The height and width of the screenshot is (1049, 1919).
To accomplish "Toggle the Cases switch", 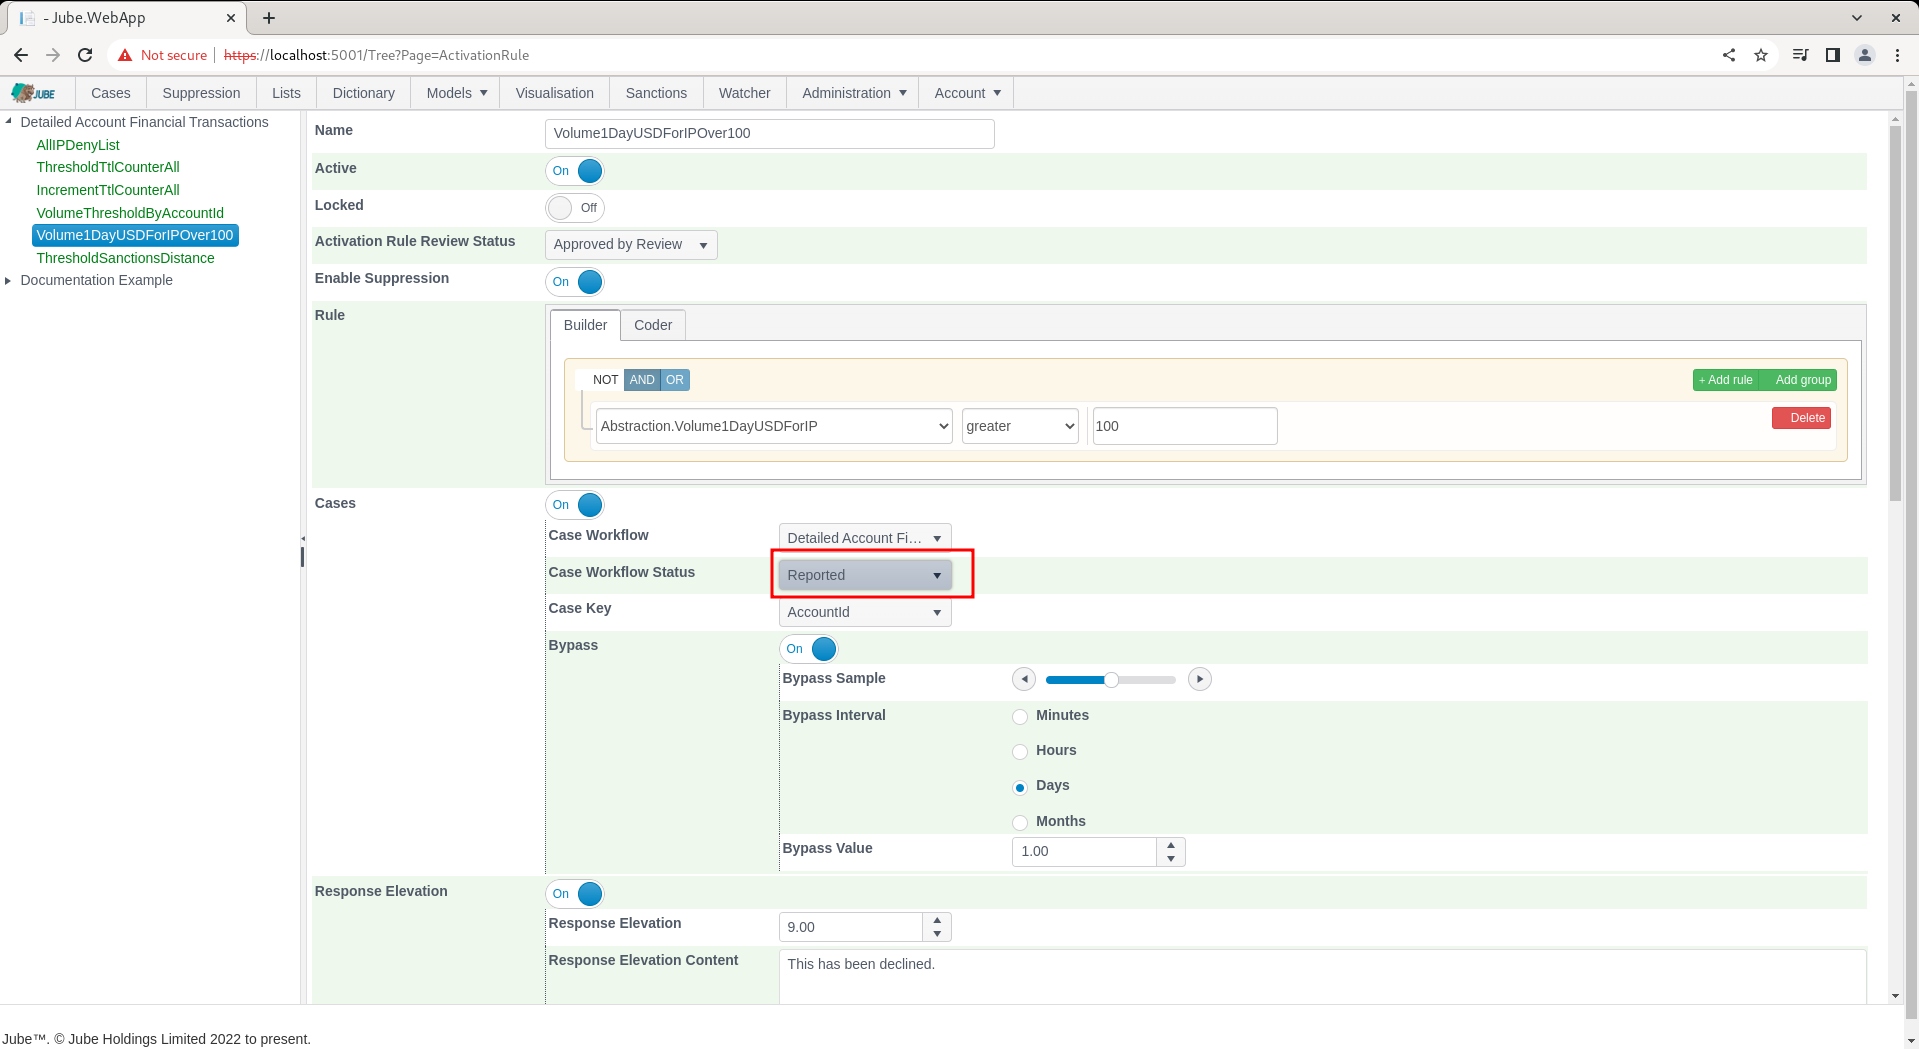I will click(x=576, y=505).
